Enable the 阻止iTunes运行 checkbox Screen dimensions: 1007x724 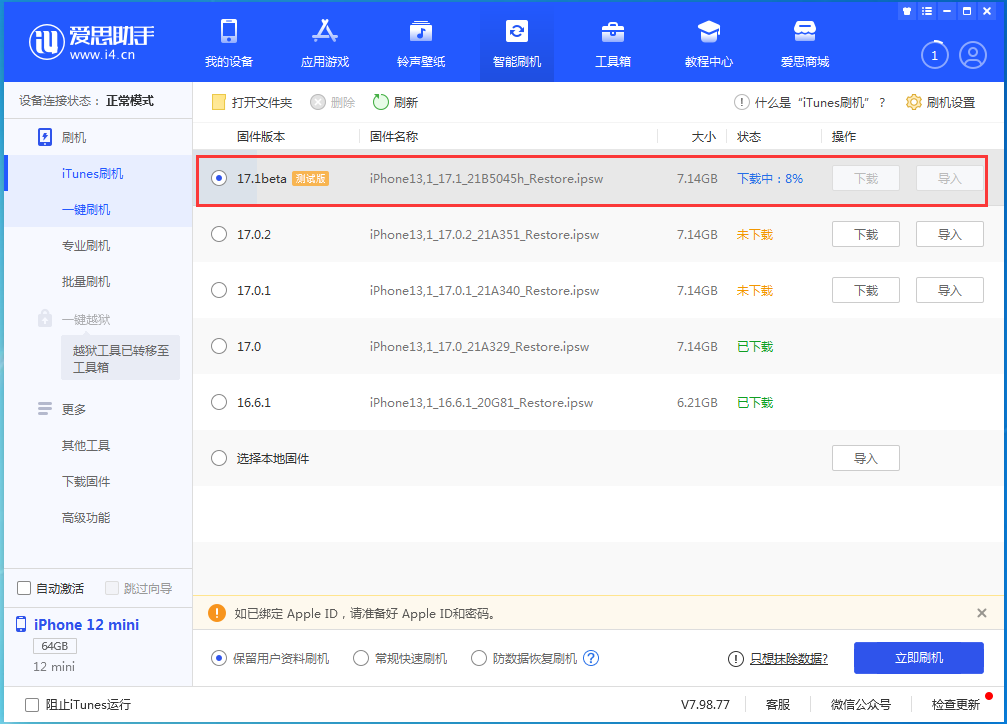[x=31, y=705]
